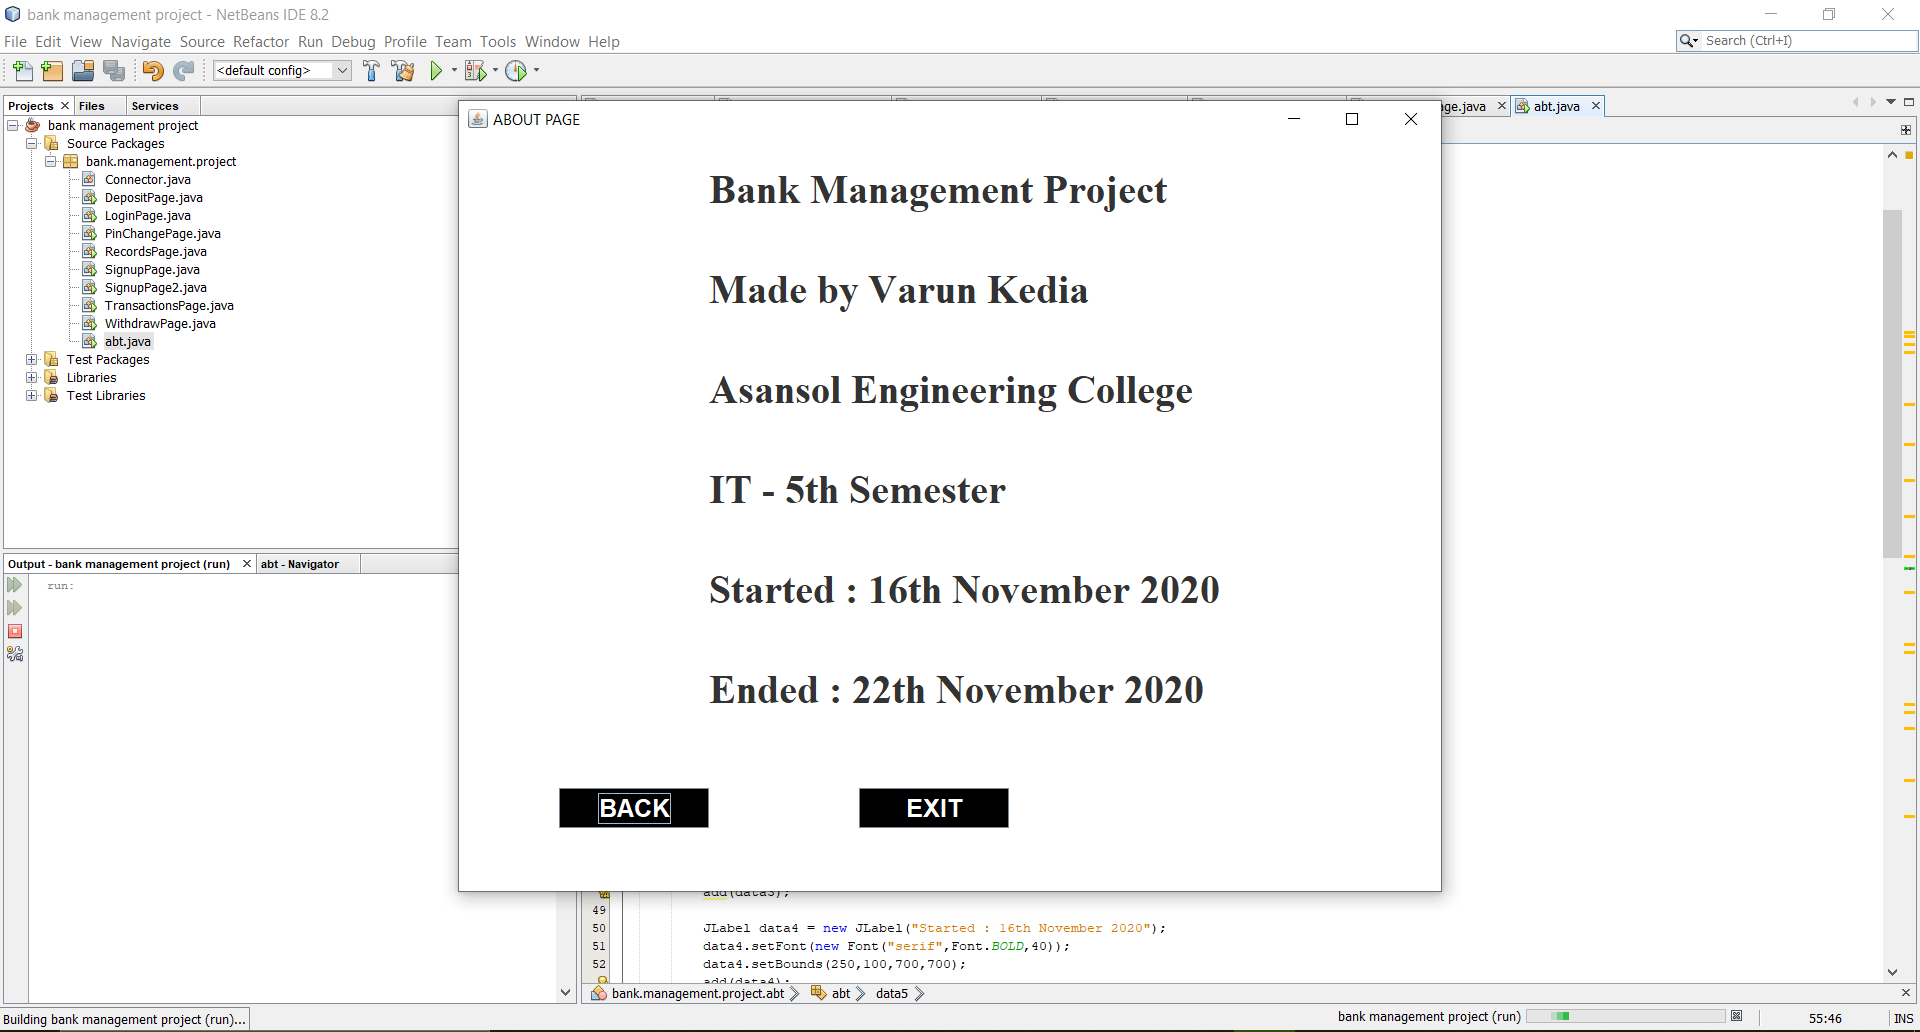This screenshot has width=1920, height=1032.
Task: Expand the Test Packages node
Action: pos(32,359)
